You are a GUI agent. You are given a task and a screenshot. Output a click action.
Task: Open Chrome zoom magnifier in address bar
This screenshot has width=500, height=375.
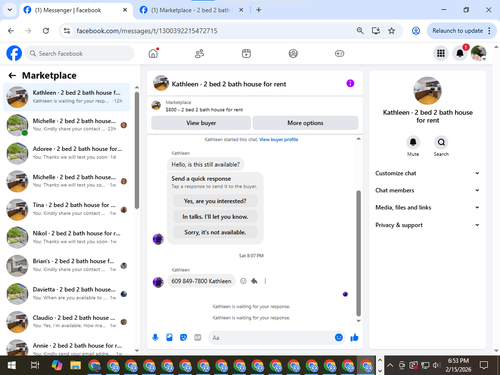click(x=360, y=31)
